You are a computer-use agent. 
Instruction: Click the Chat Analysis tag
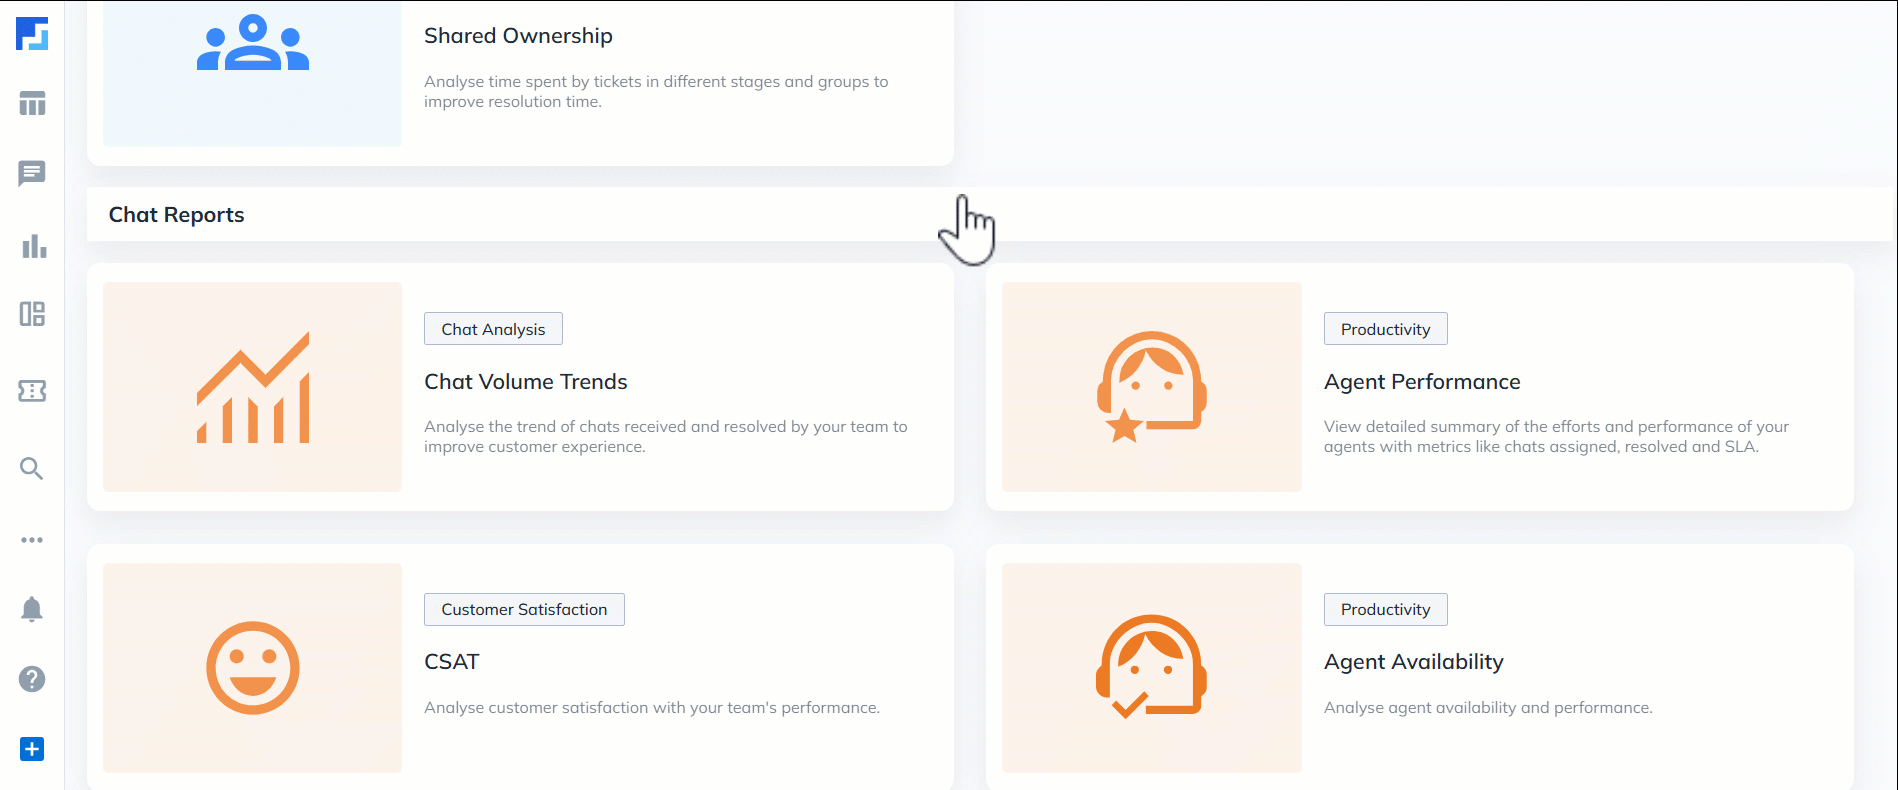(493, 329)
